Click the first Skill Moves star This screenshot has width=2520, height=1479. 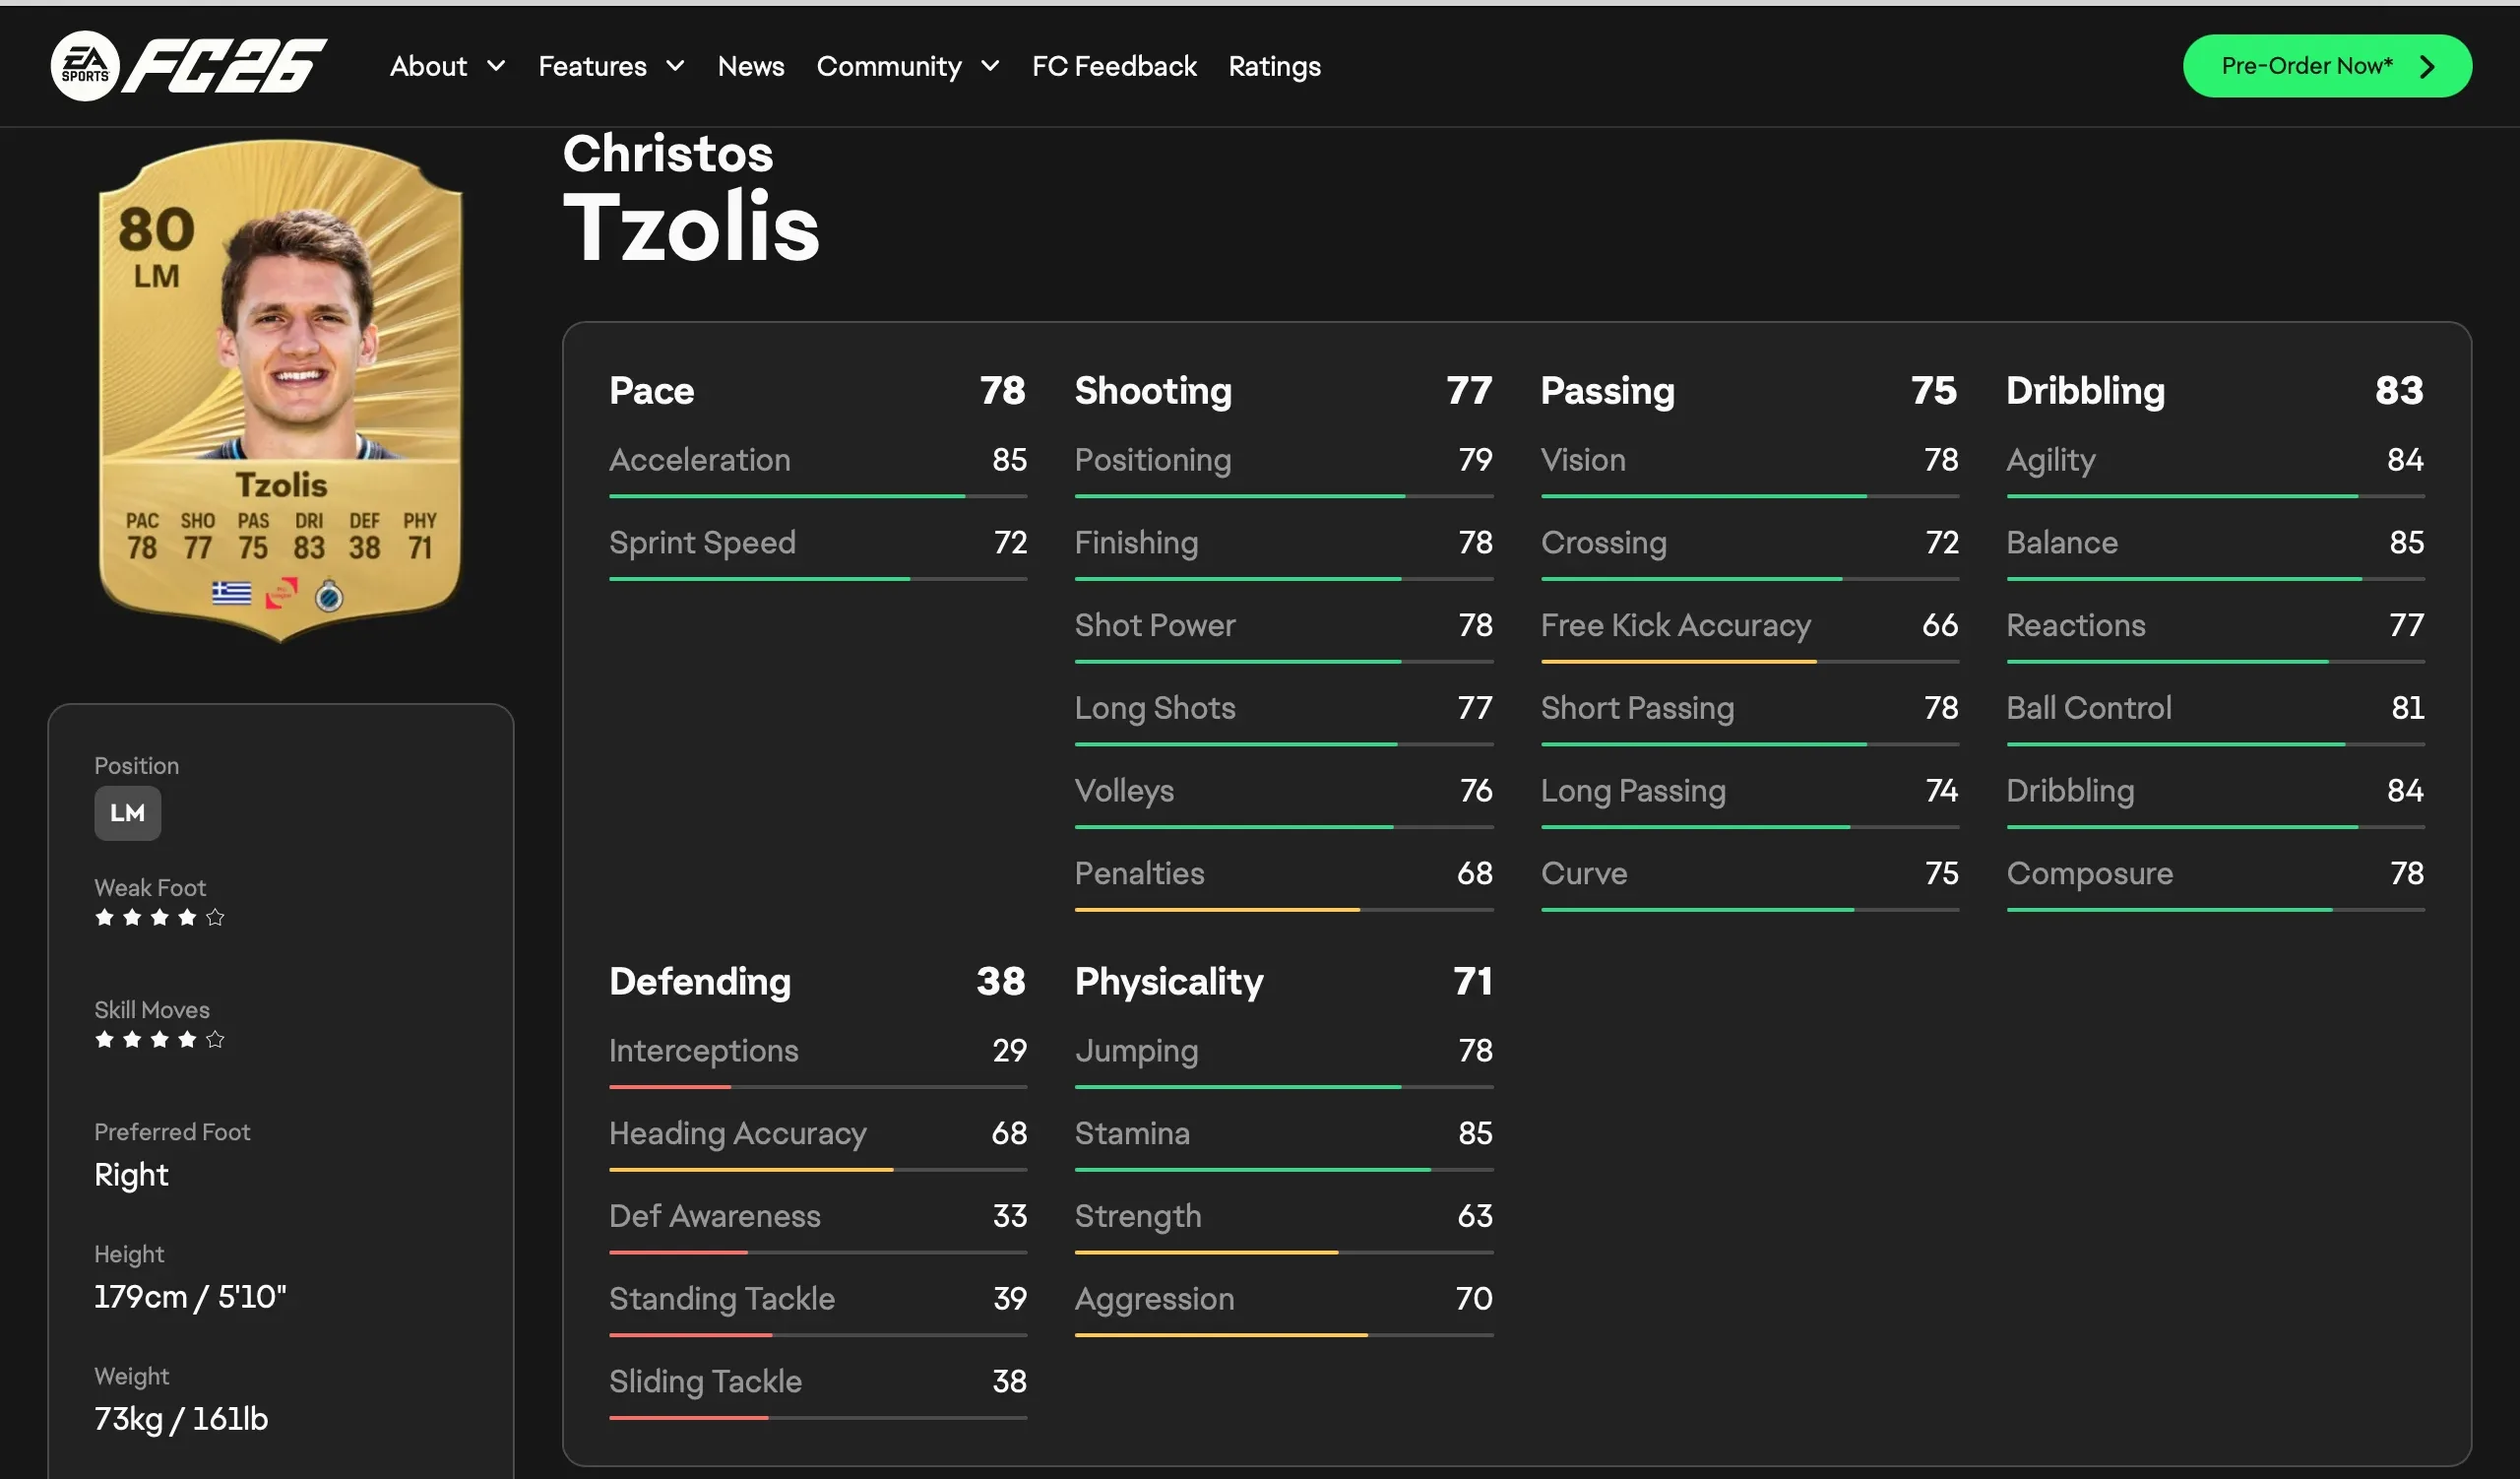point(104,1039)
